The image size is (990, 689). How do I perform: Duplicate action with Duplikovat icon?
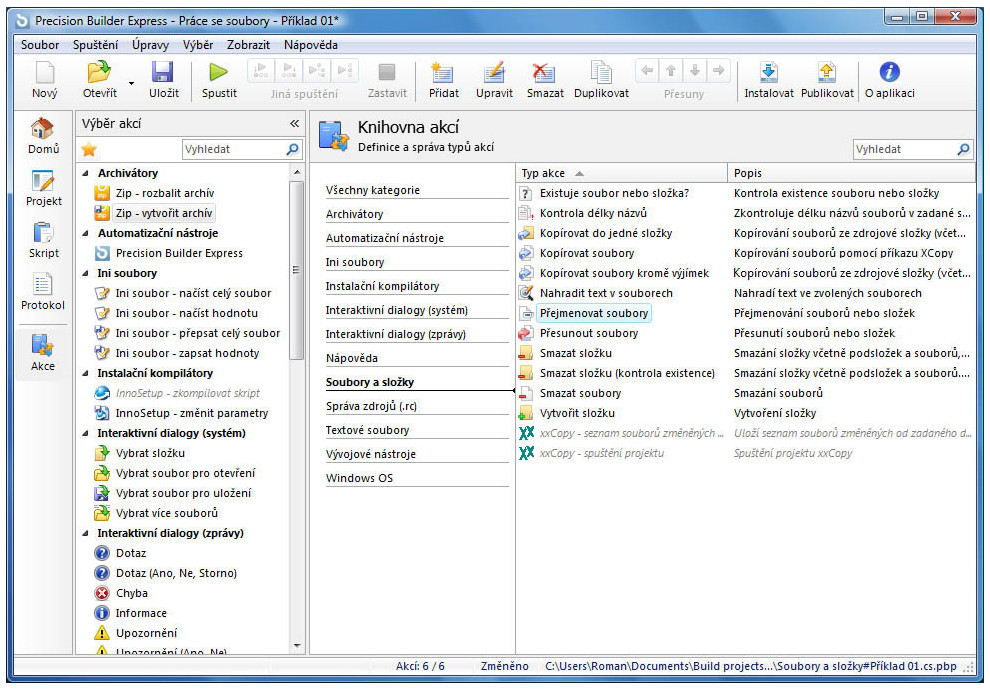tap(601, 72)
